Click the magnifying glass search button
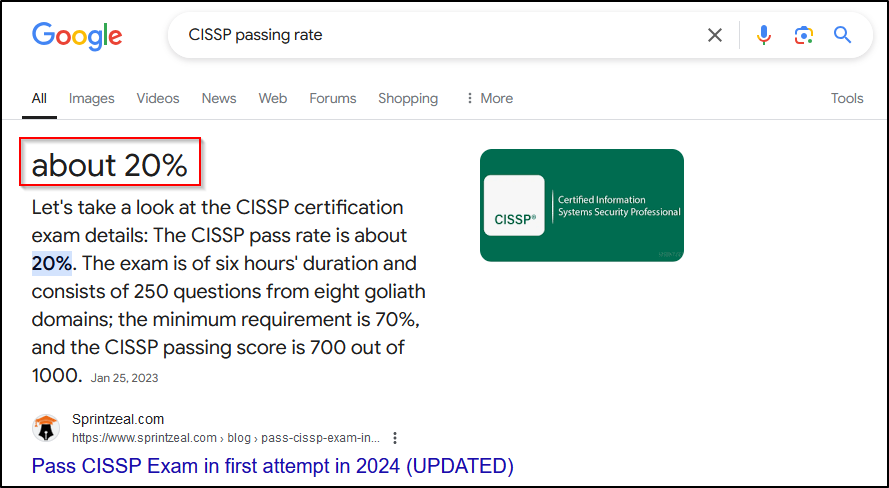The image size is (889, 488). (x=843, y=36)
